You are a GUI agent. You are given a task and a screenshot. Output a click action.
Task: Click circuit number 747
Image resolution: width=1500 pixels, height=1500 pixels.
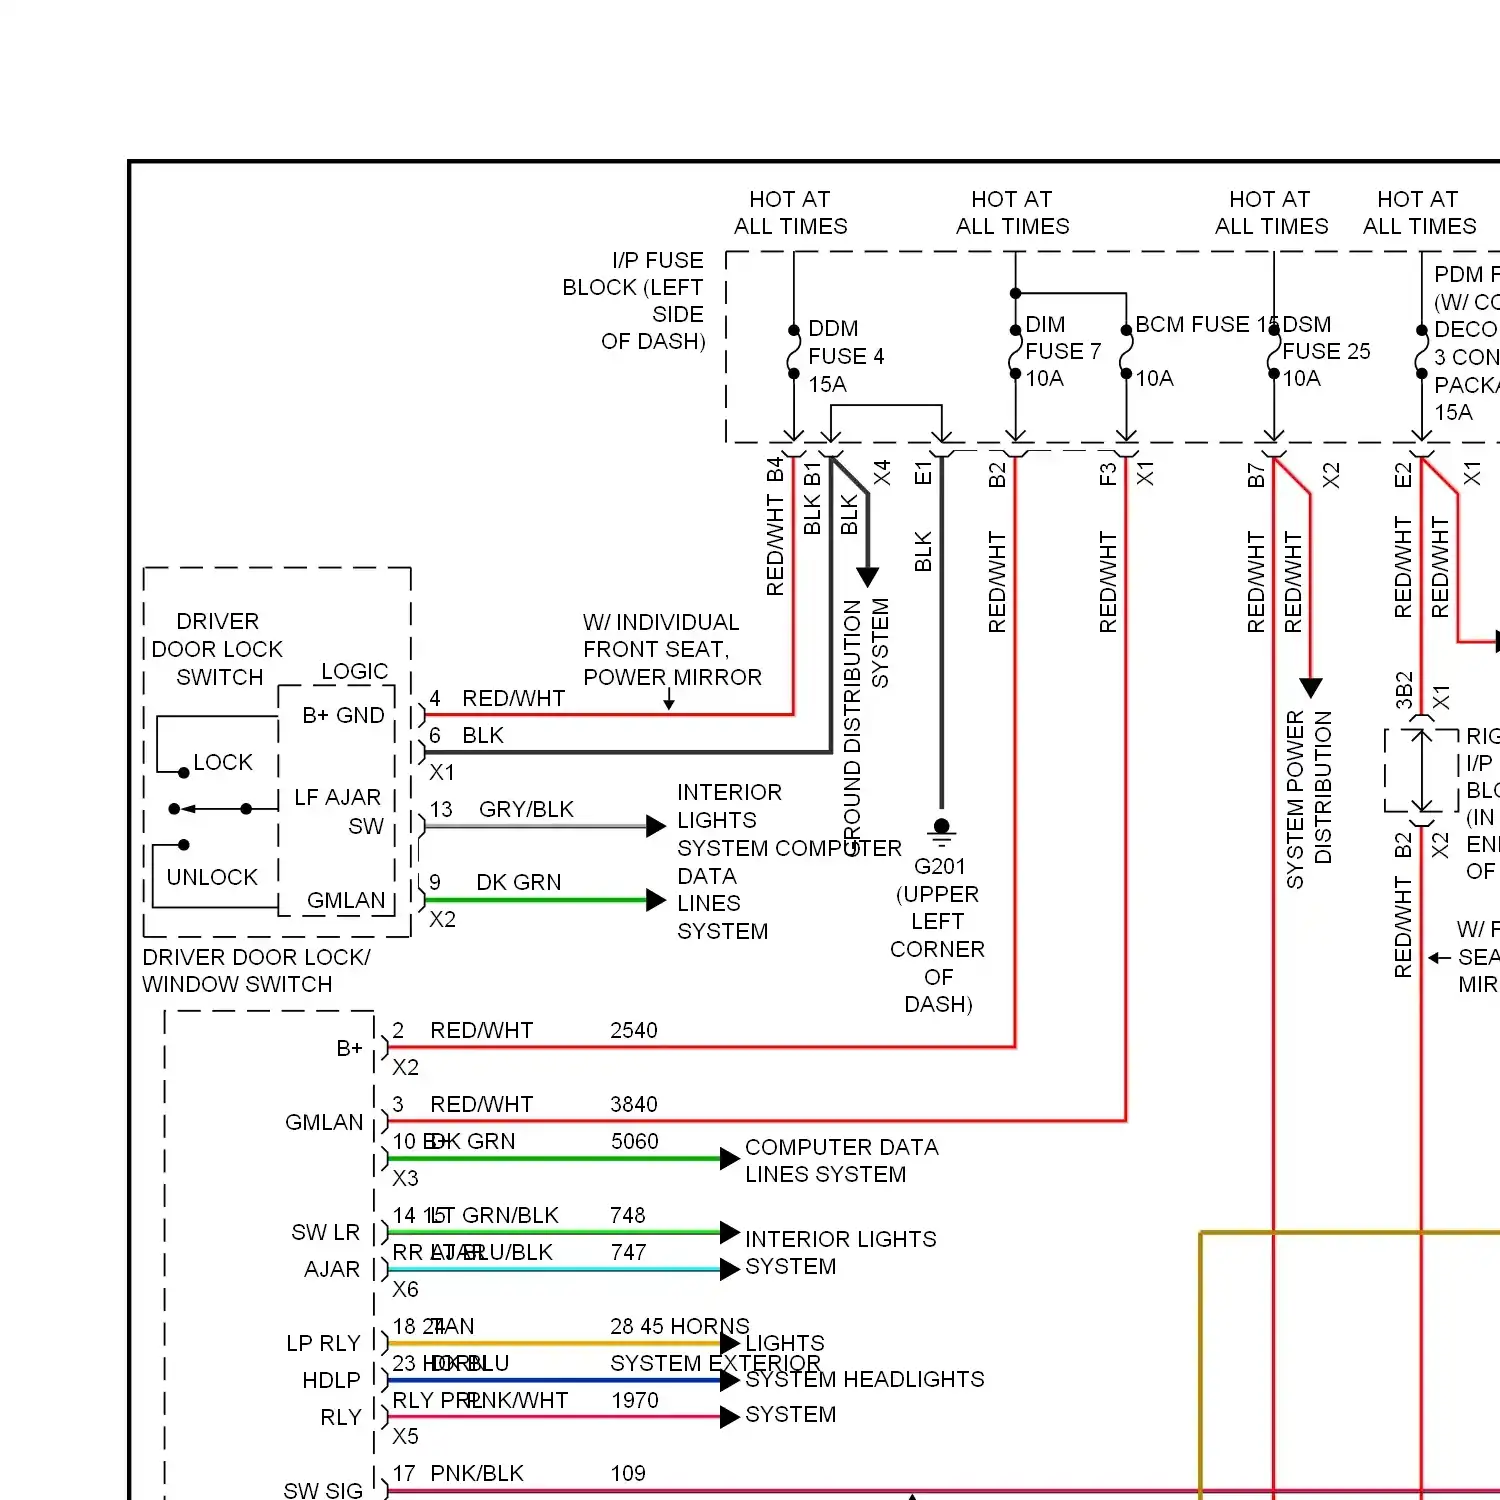click(628, 1252)
